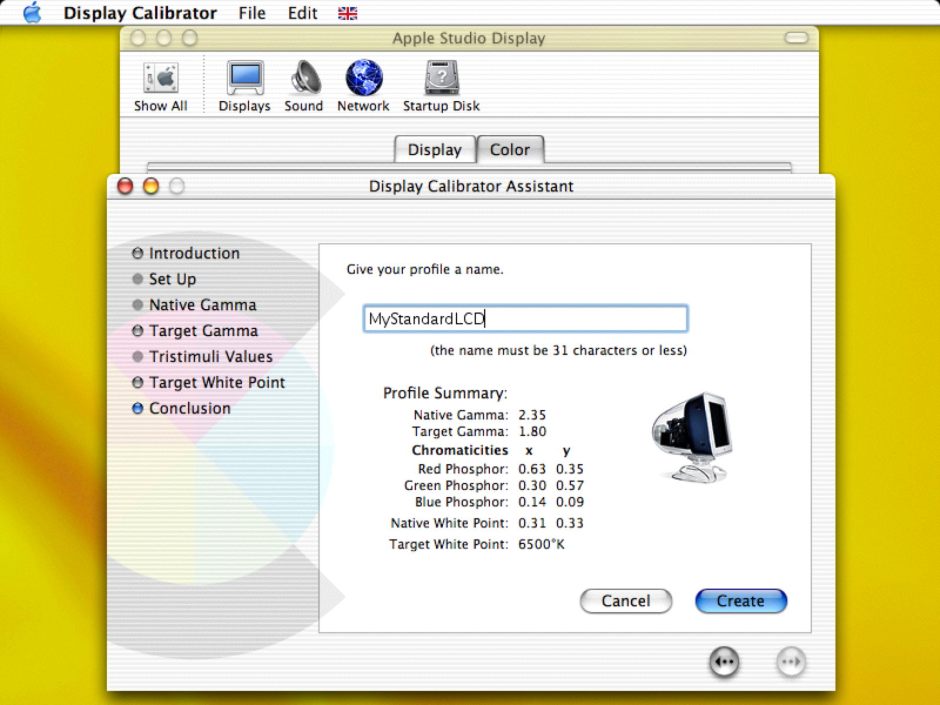Click the Target Gamma value 1.80
This screenshot has height=705, width=940.
coord(532,432)
